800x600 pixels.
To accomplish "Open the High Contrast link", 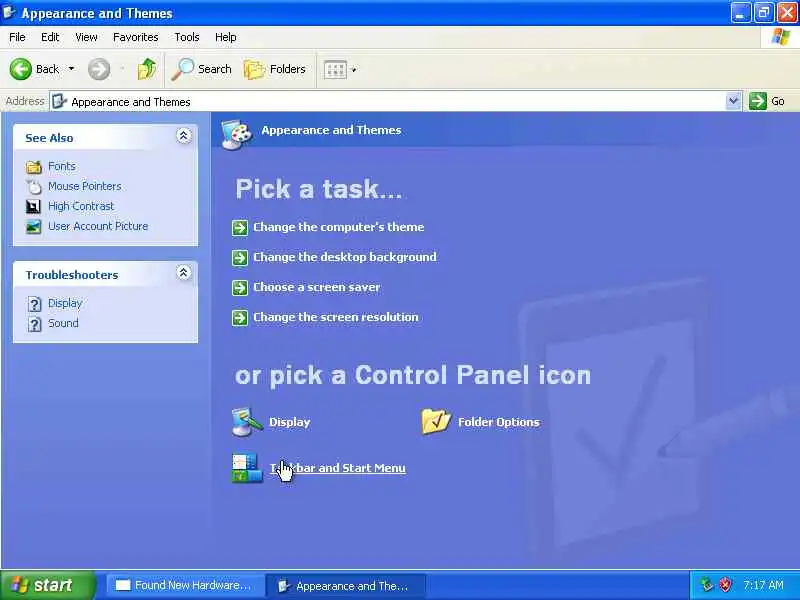I will pos(81,206).
